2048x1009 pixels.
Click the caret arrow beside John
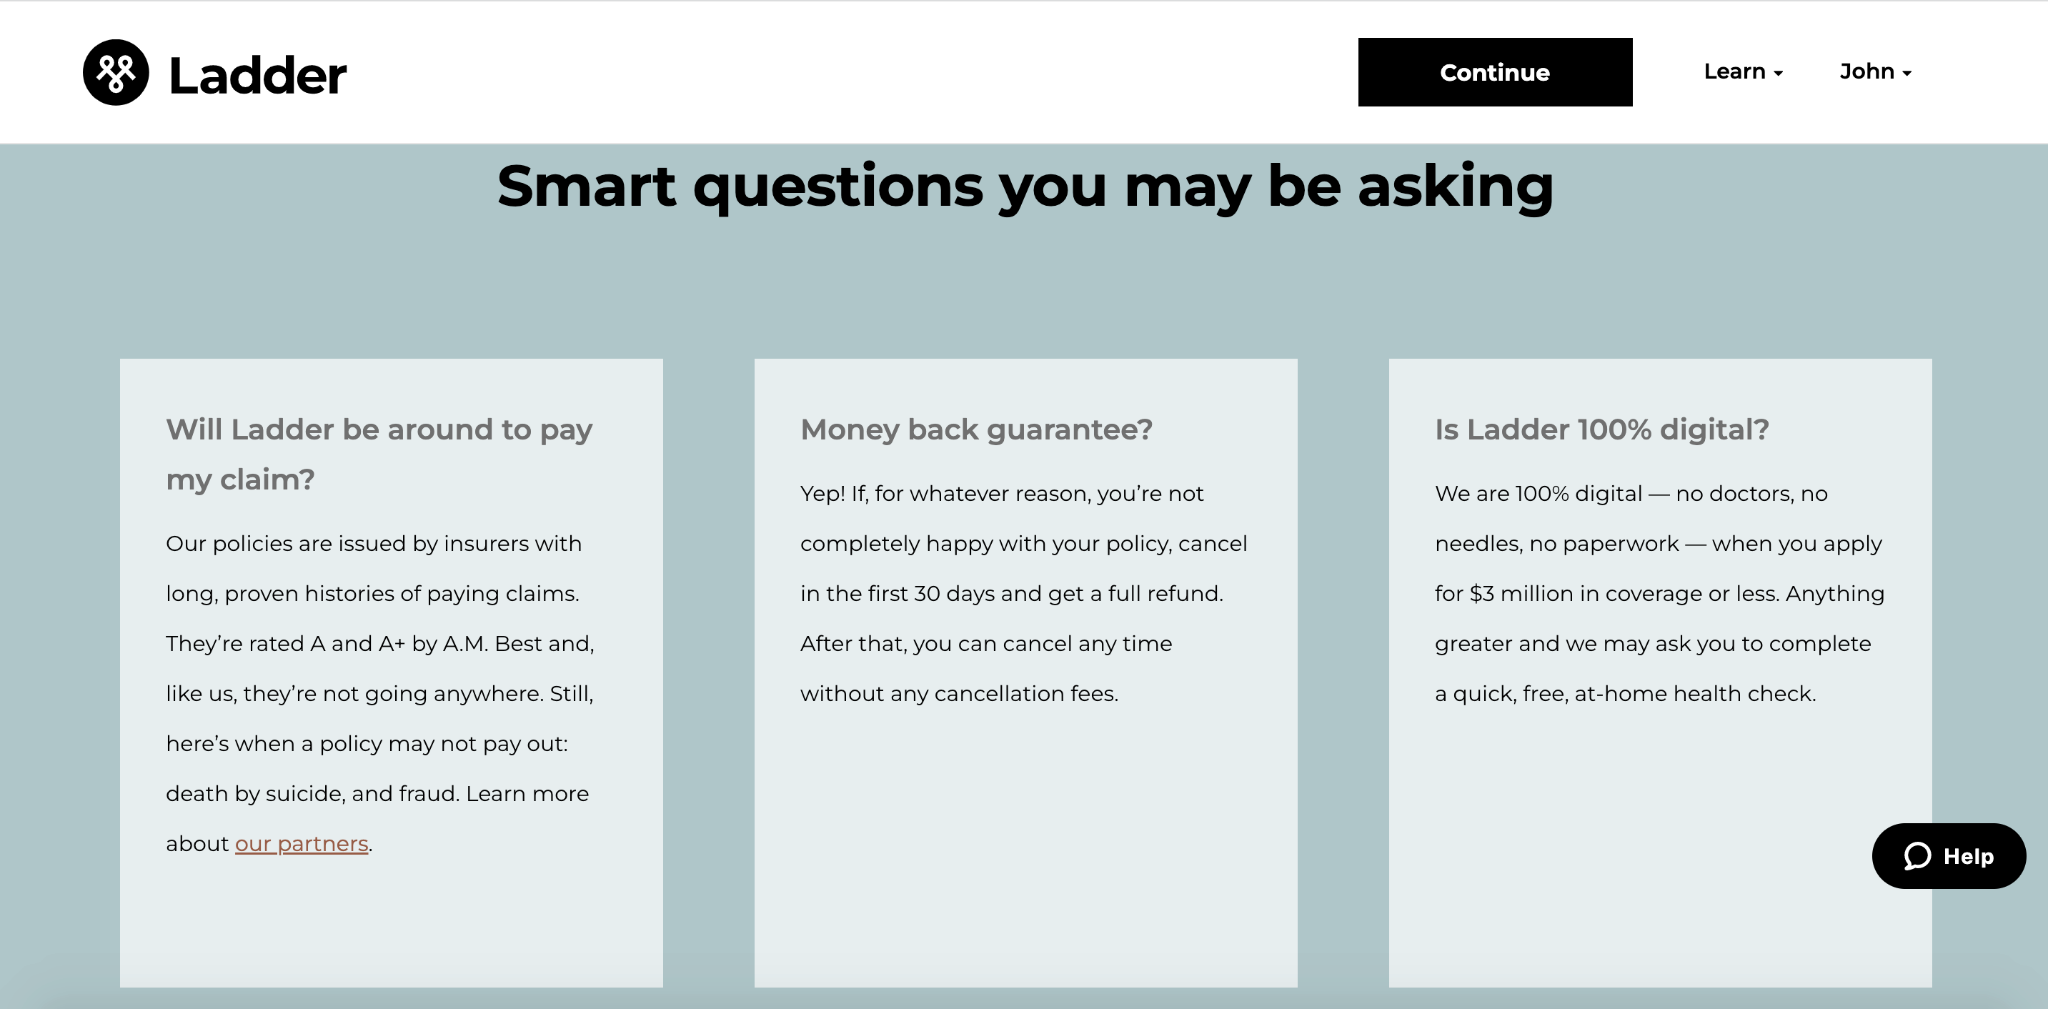1907,74
